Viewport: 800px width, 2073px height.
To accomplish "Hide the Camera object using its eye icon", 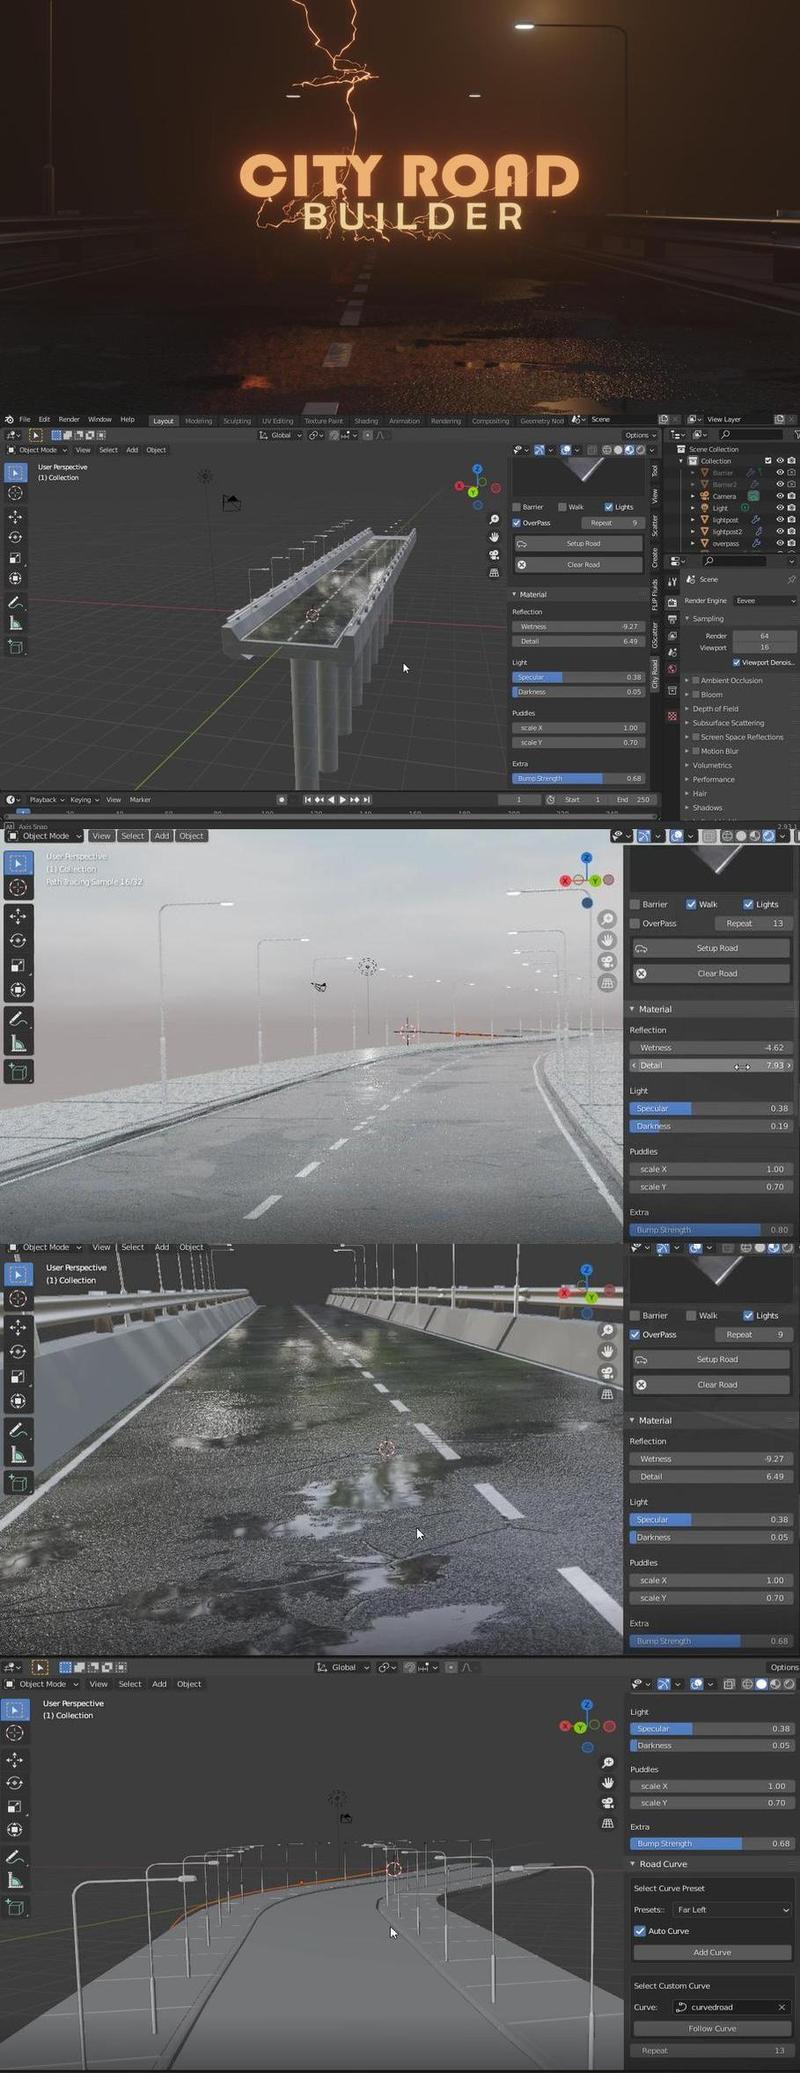I will pyautogui.click(x=780, y=496).
